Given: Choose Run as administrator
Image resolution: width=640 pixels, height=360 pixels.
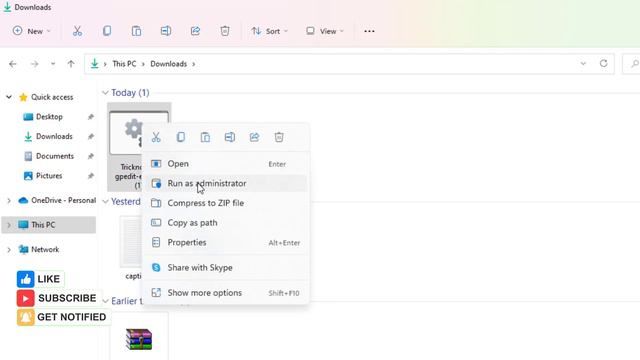Looking at the screenshot, I should coord(226,183).
